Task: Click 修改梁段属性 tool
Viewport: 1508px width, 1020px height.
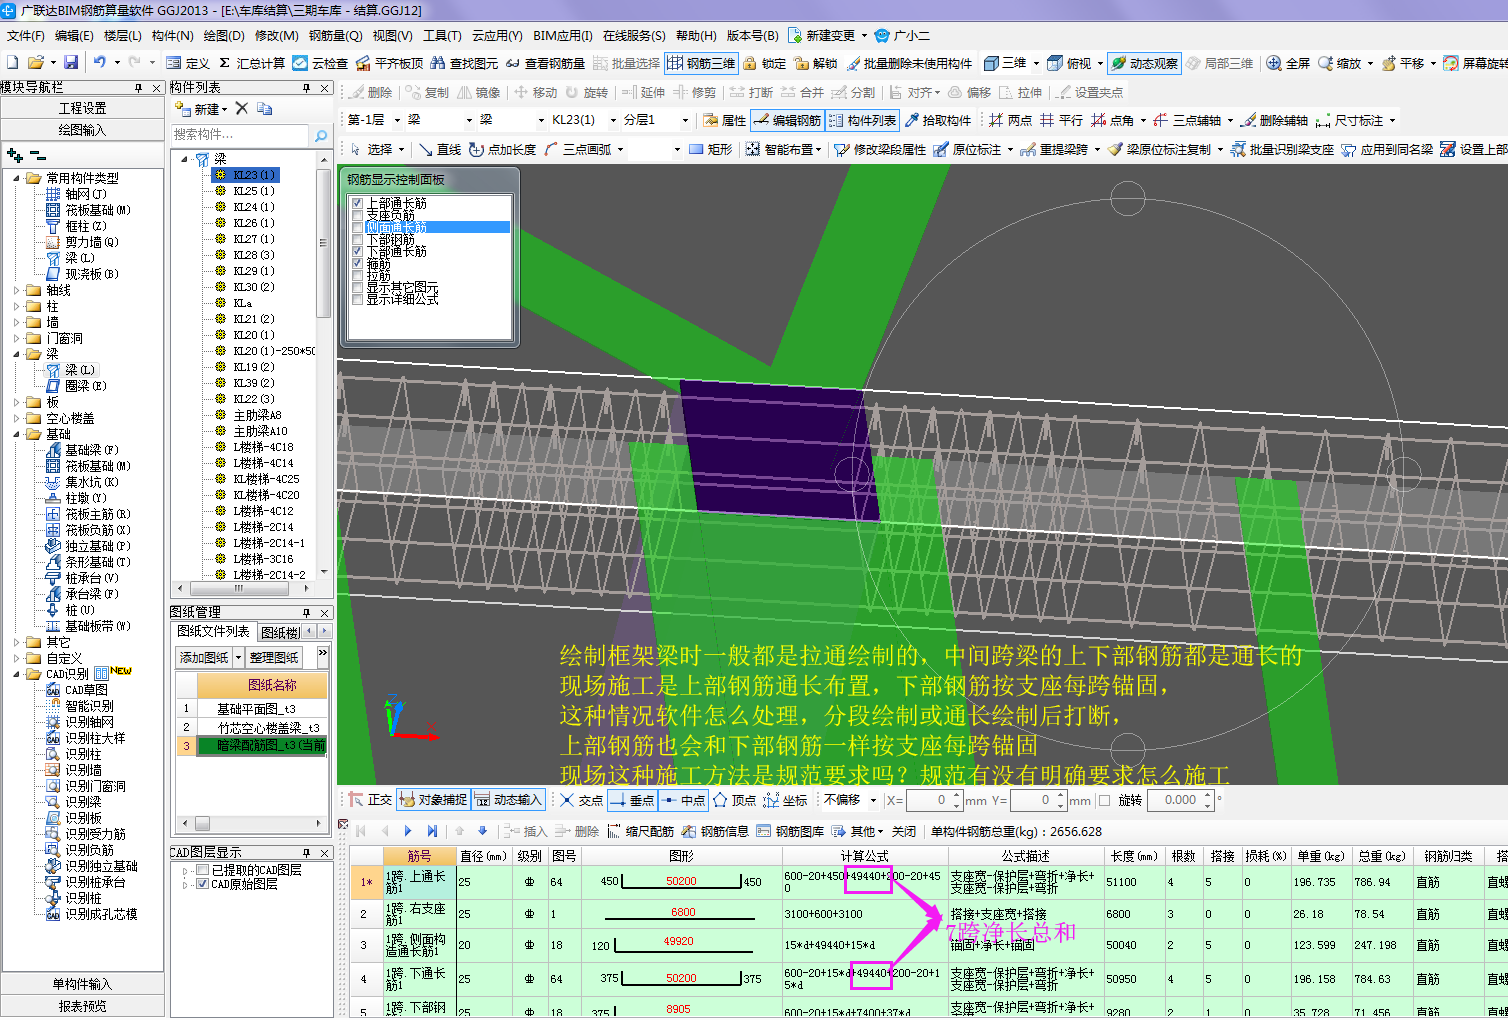Action: point(881,149)
